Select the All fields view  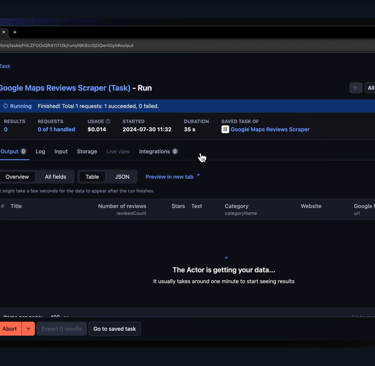click(x=55, y=177)
